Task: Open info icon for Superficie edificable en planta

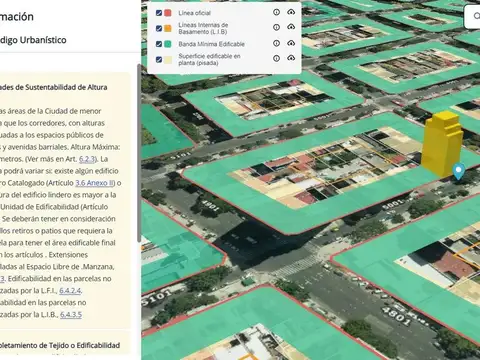Action: (x=276, y=58)
